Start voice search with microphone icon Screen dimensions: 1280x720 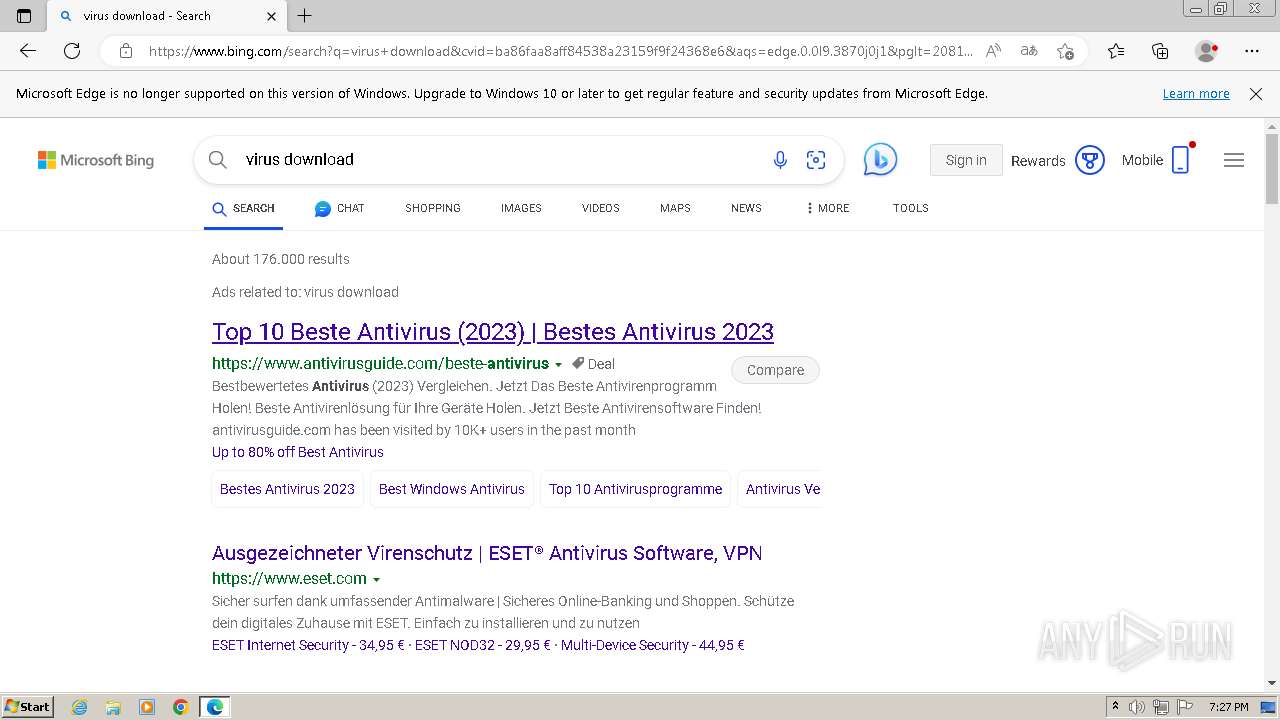pyautogui.click(x=780, y=160)
